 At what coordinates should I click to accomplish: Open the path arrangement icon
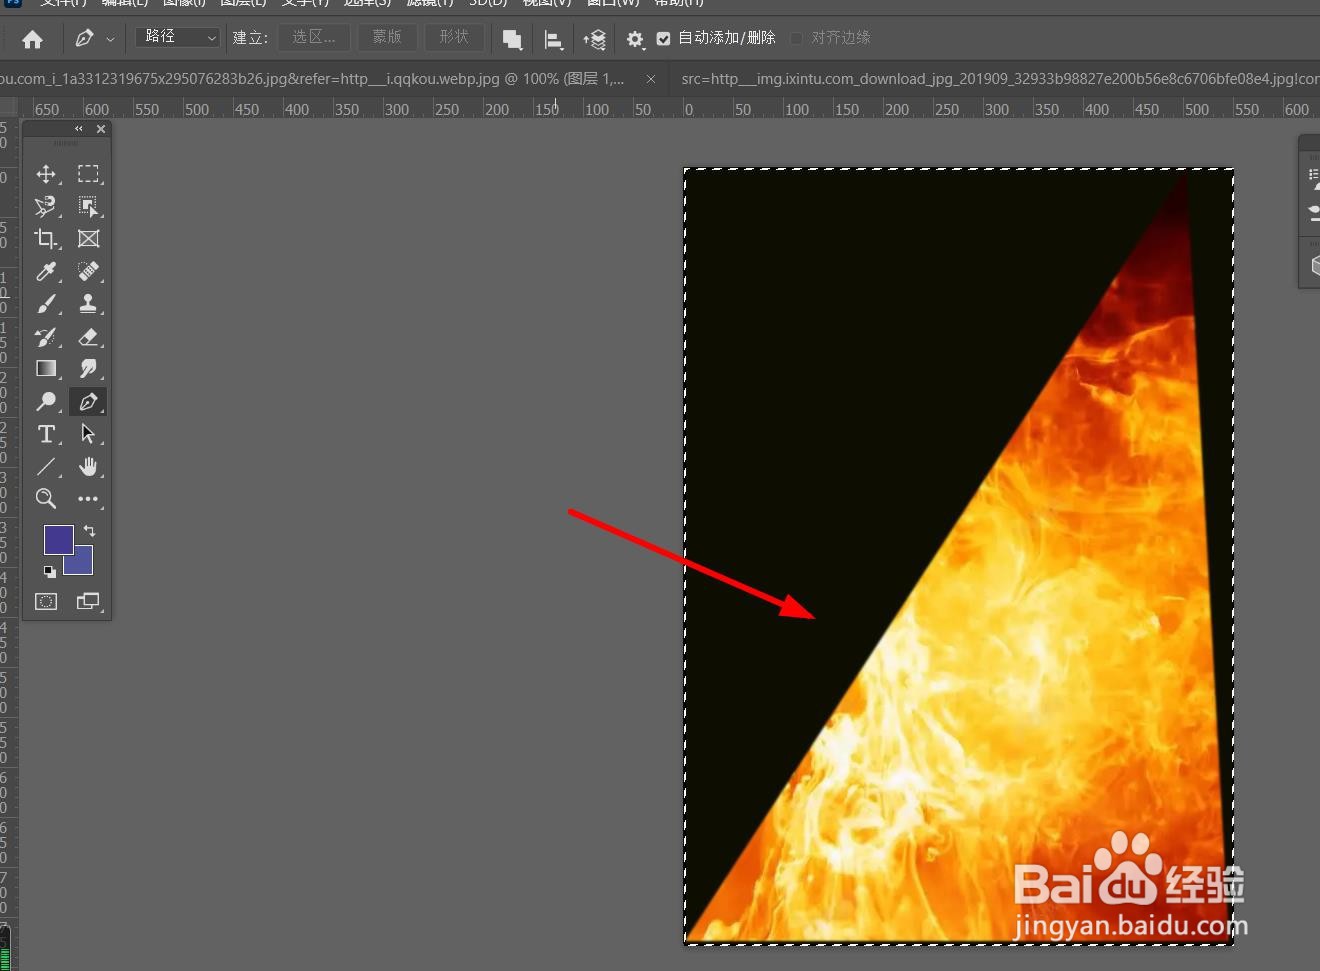pos(595,39)
